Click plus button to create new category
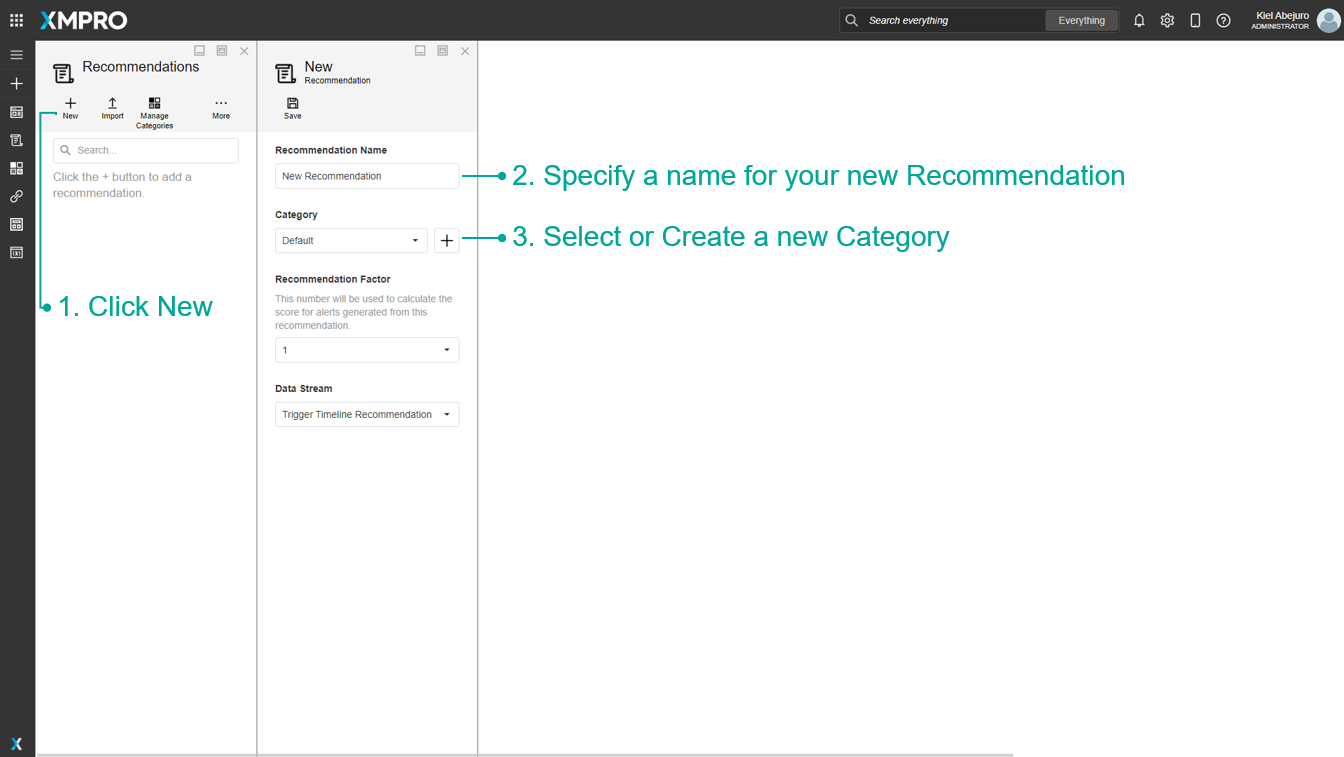The height and width of the screenshot is (757, 1344). [447, 241]
